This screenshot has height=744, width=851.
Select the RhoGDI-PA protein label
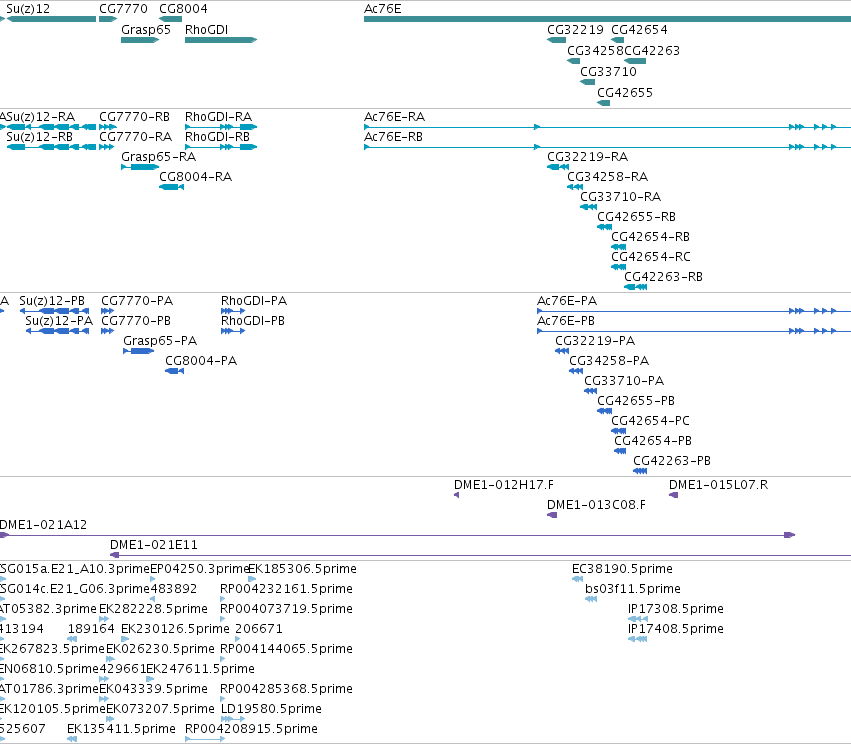pyautogui.click(x=254, y=301)
